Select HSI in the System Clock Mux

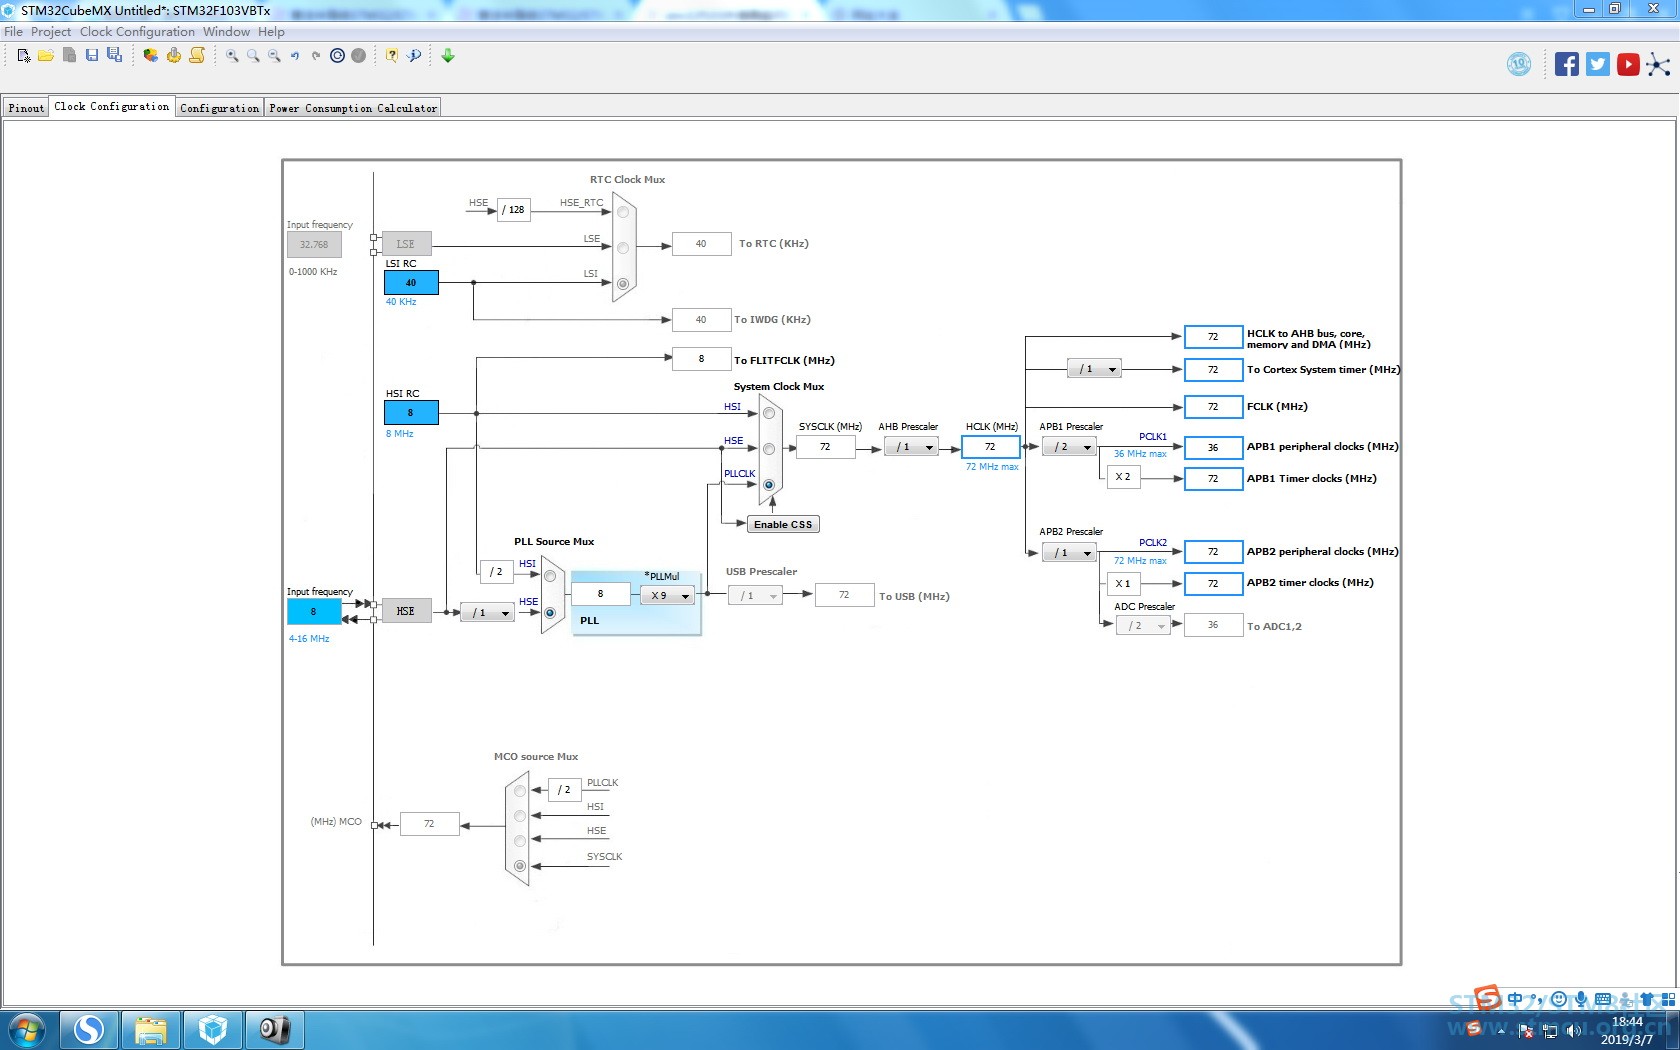pyautogui.click(x=769, y=413)
